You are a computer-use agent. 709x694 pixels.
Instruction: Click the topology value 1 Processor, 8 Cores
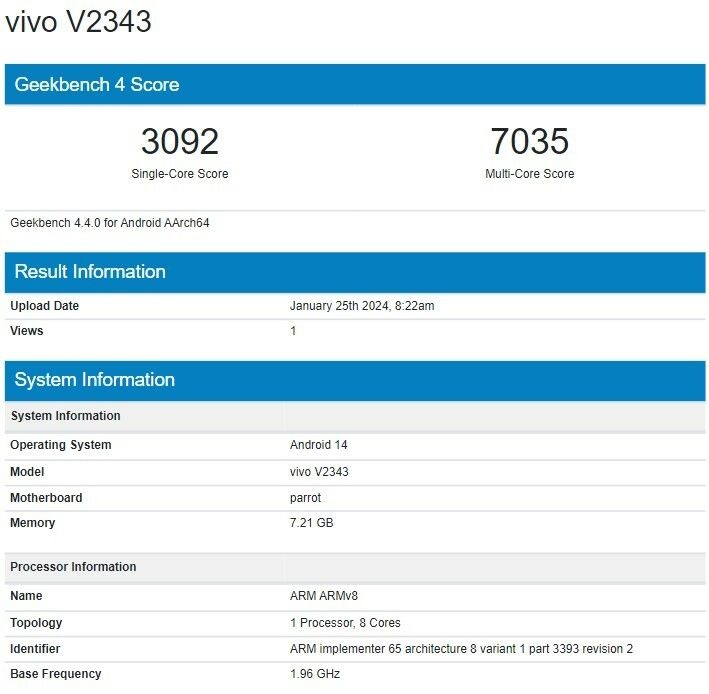point(345,623)
